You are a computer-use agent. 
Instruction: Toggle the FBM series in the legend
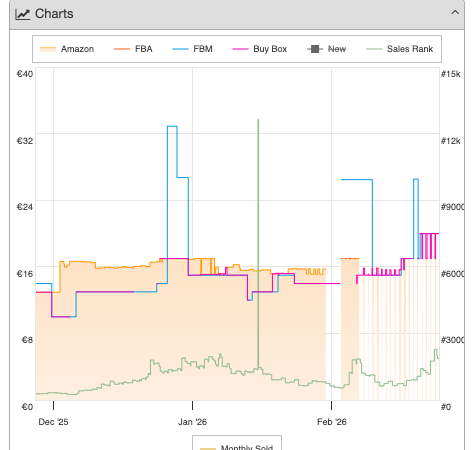[192, 49]
